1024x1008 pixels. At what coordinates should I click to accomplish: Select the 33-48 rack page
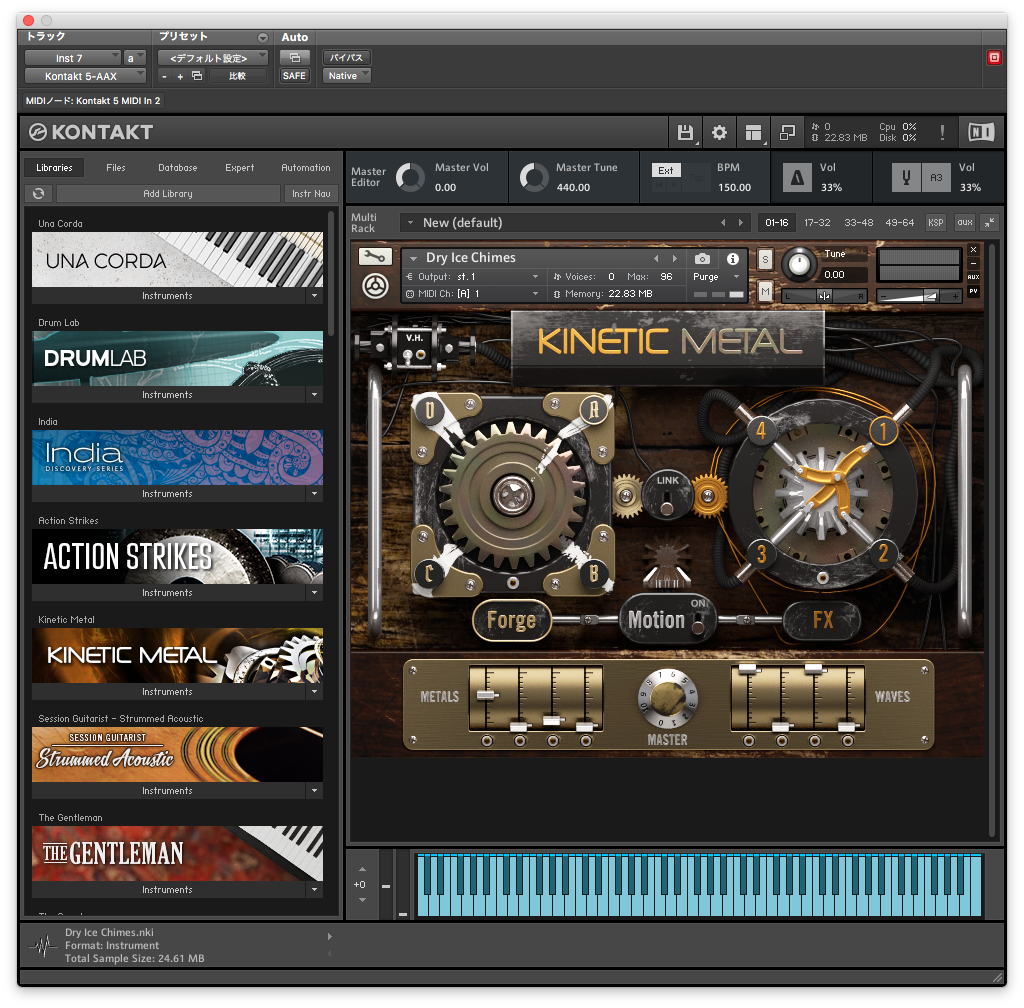[x=858, y=223]
